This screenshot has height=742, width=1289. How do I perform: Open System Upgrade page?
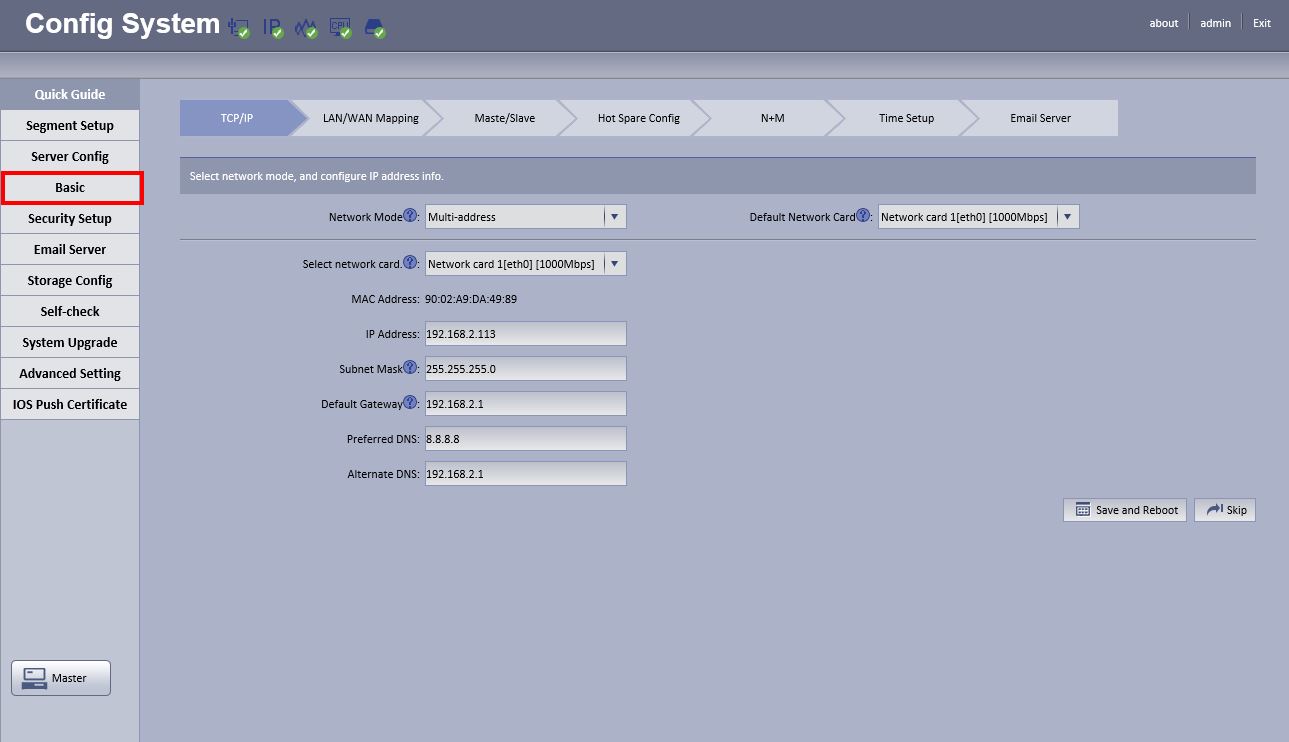click(x=70, y=343)
